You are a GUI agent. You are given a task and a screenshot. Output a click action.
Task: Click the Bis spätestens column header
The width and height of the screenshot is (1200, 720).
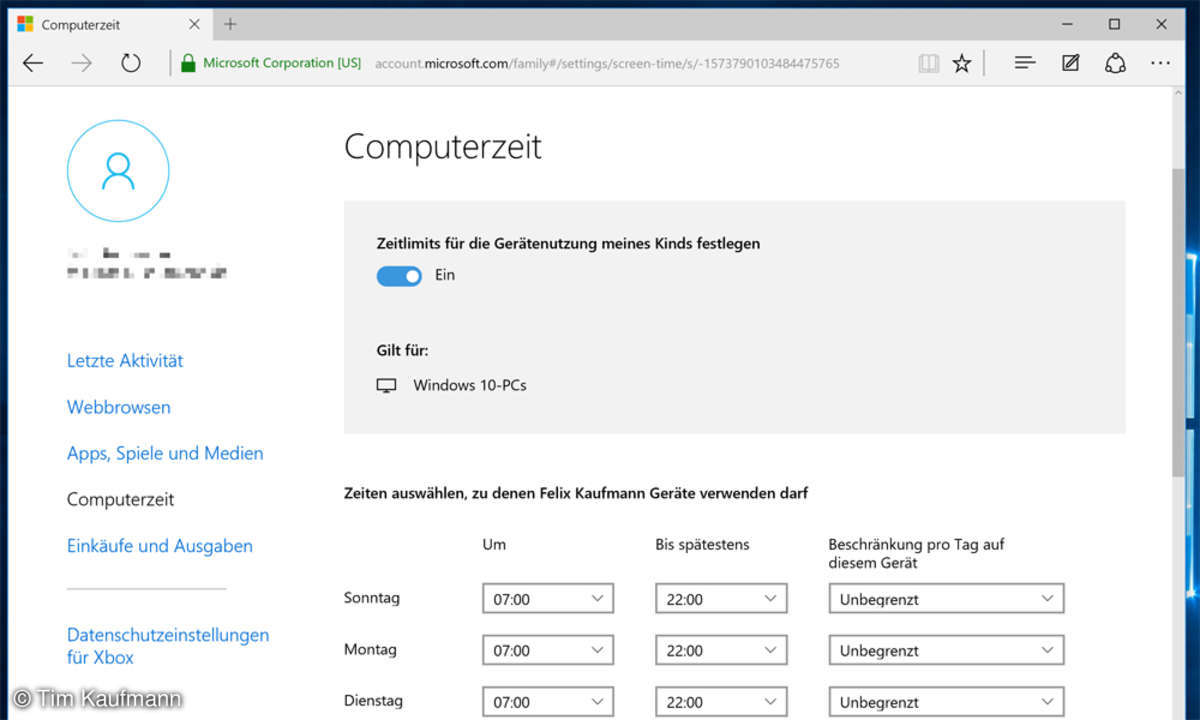(702, 545)
